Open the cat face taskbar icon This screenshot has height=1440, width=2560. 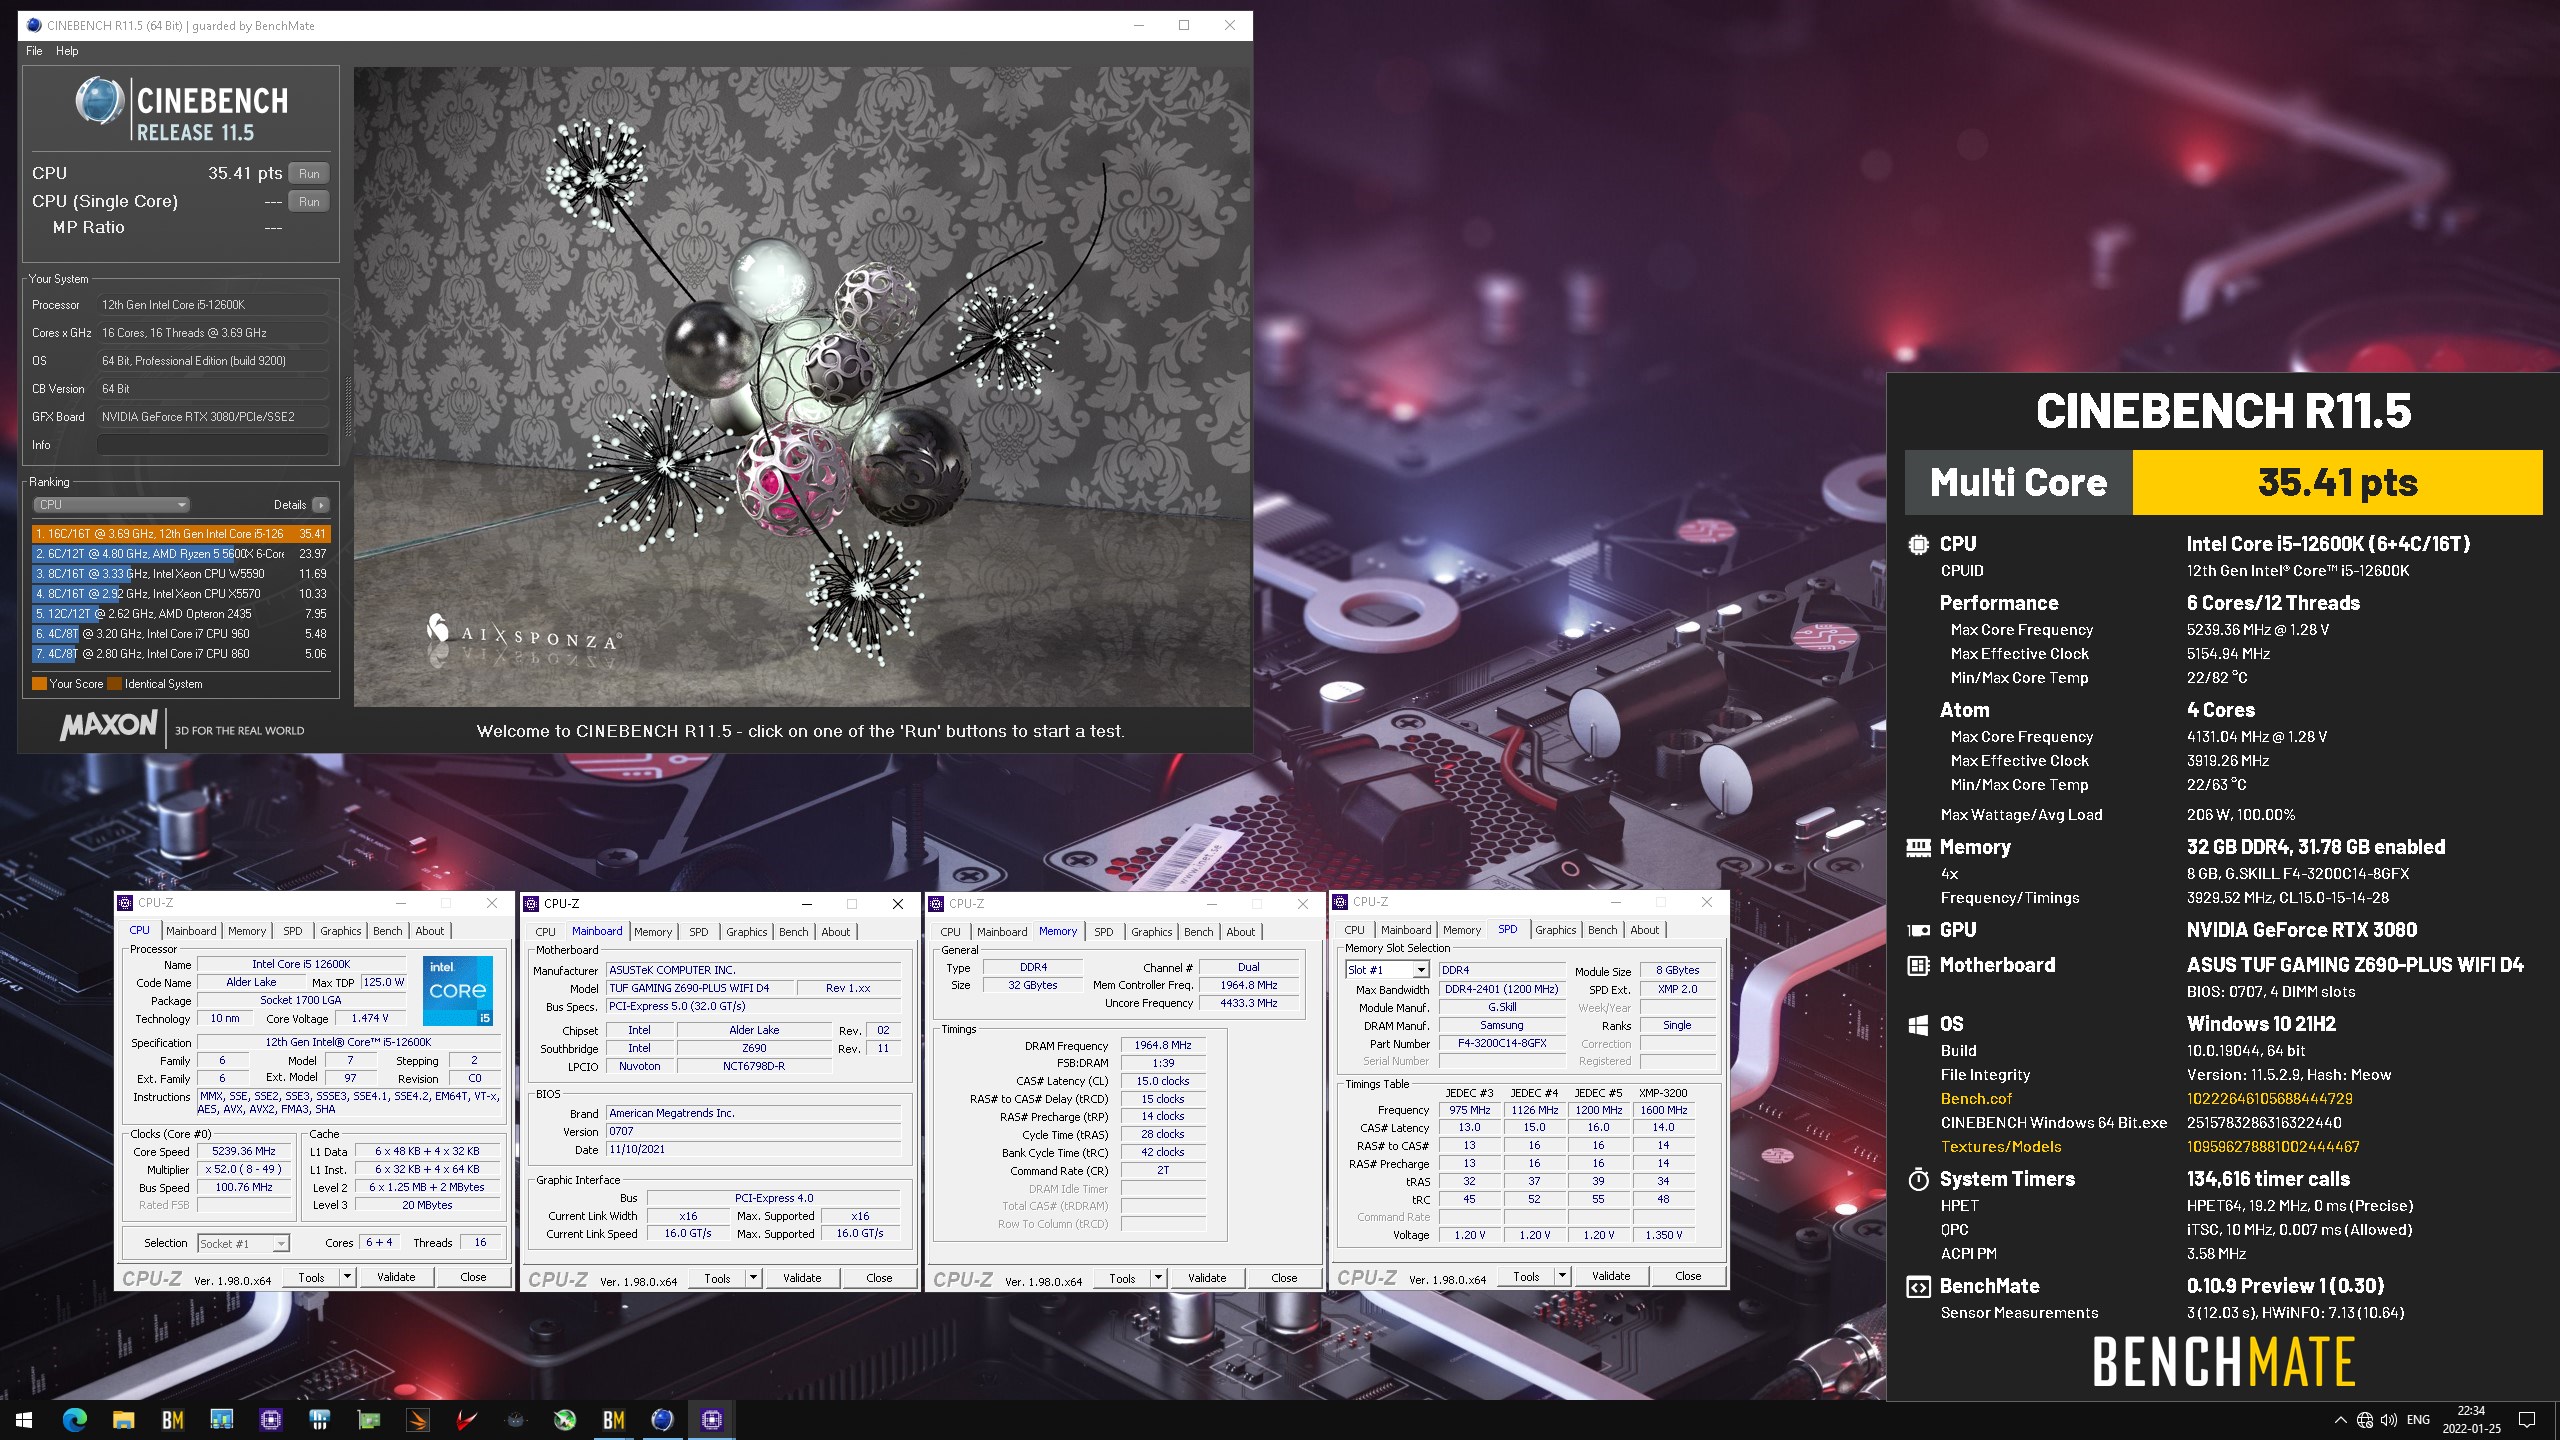515,1419
